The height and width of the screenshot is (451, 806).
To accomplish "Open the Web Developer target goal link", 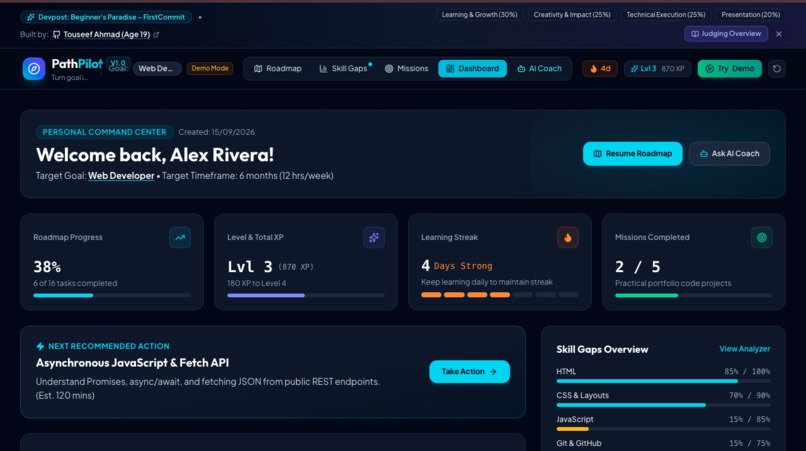I will click(121, 175).
